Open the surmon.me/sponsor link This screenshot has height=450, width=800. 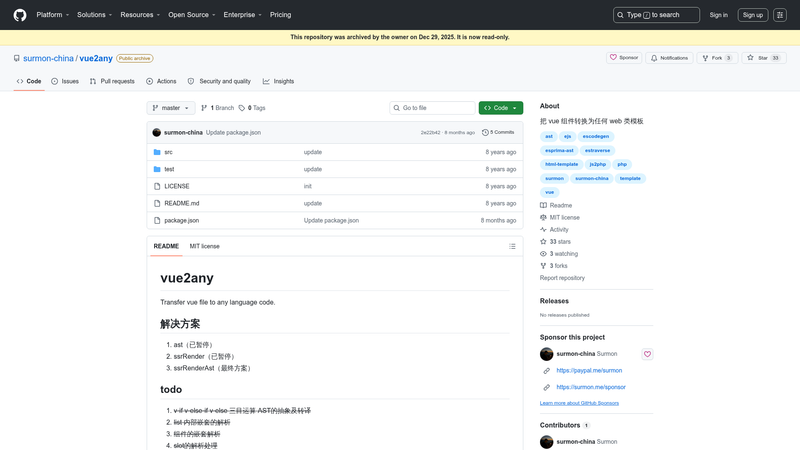point(591,387)
